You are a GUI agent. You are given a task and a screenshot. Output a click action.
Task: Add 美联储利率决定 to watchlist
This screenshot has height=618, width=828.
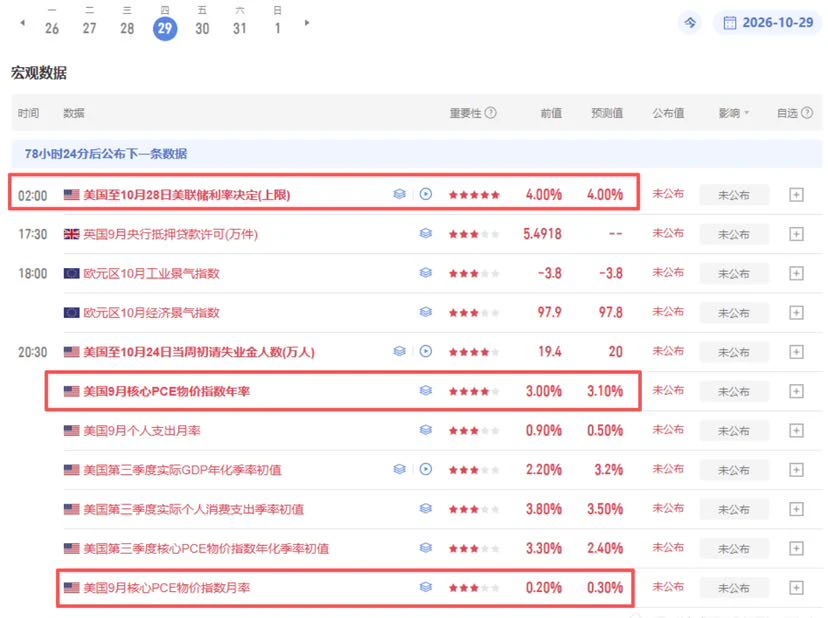(x=796, y=195)
